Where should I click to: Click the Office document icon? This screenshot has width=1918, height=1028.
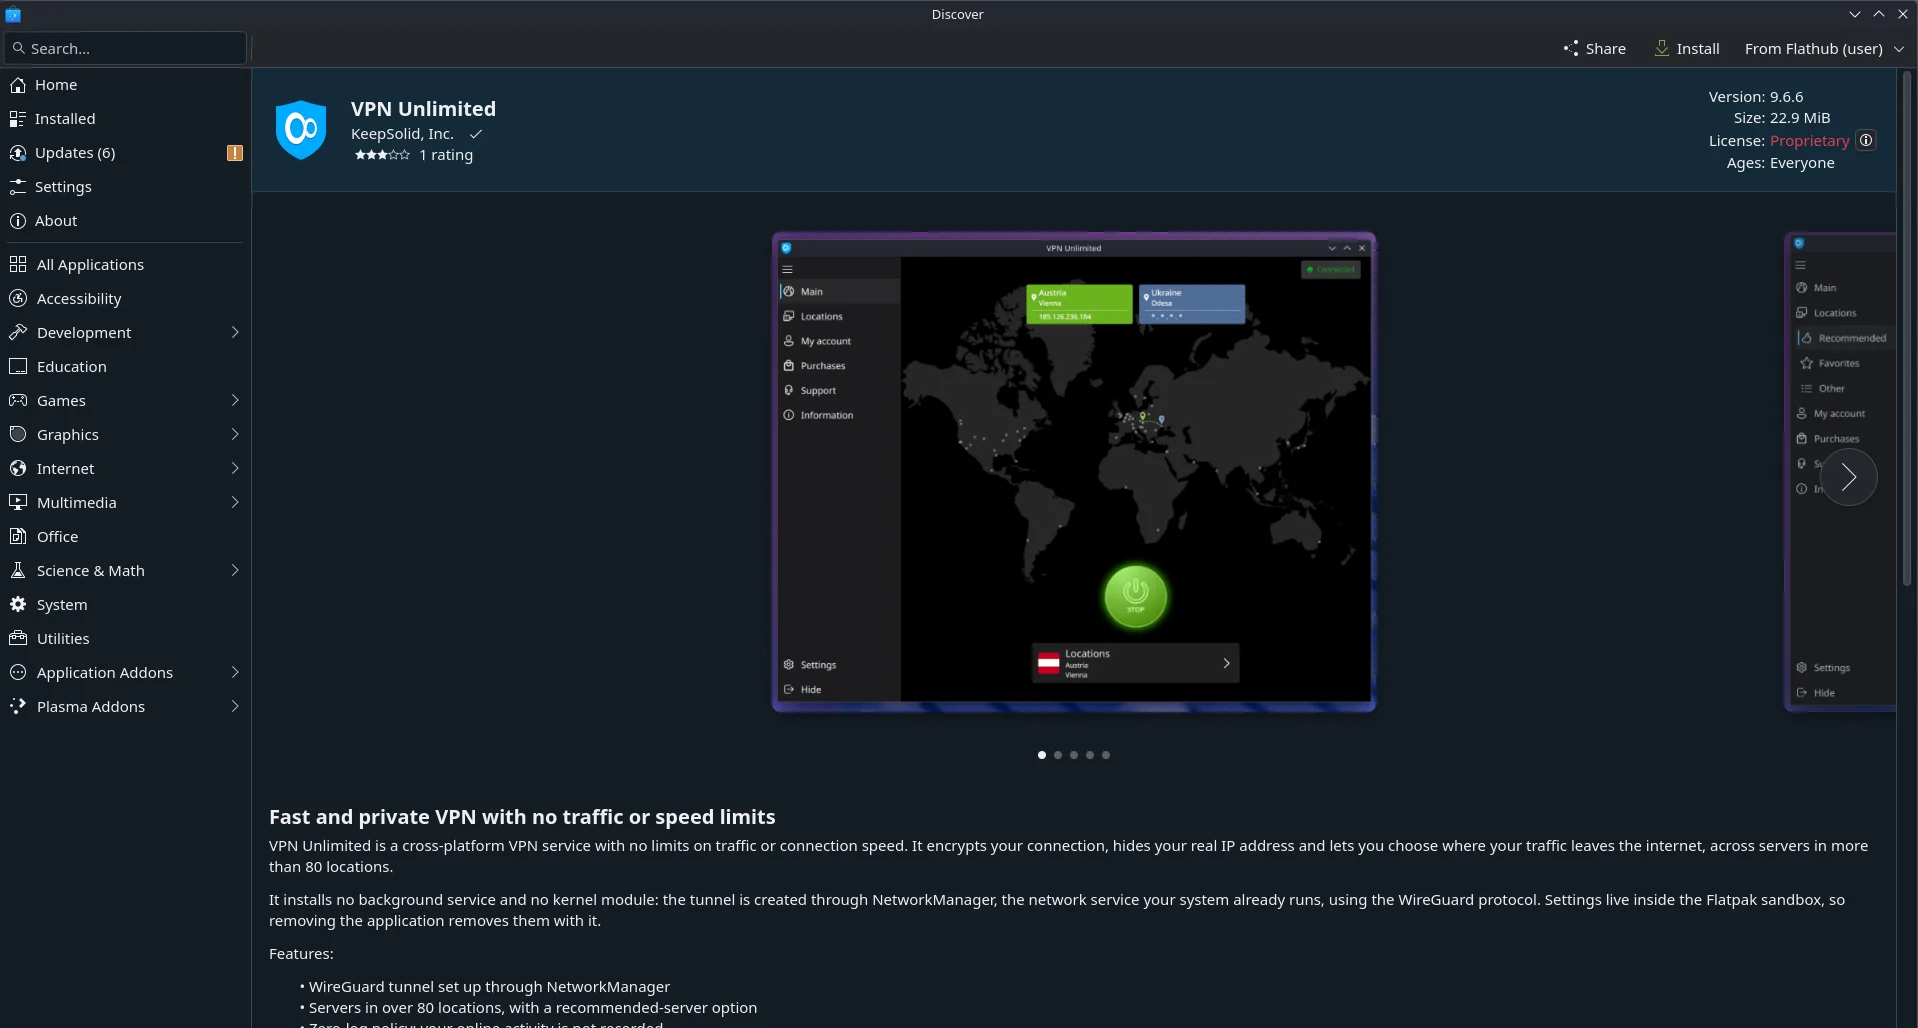(x=18, y=536)
